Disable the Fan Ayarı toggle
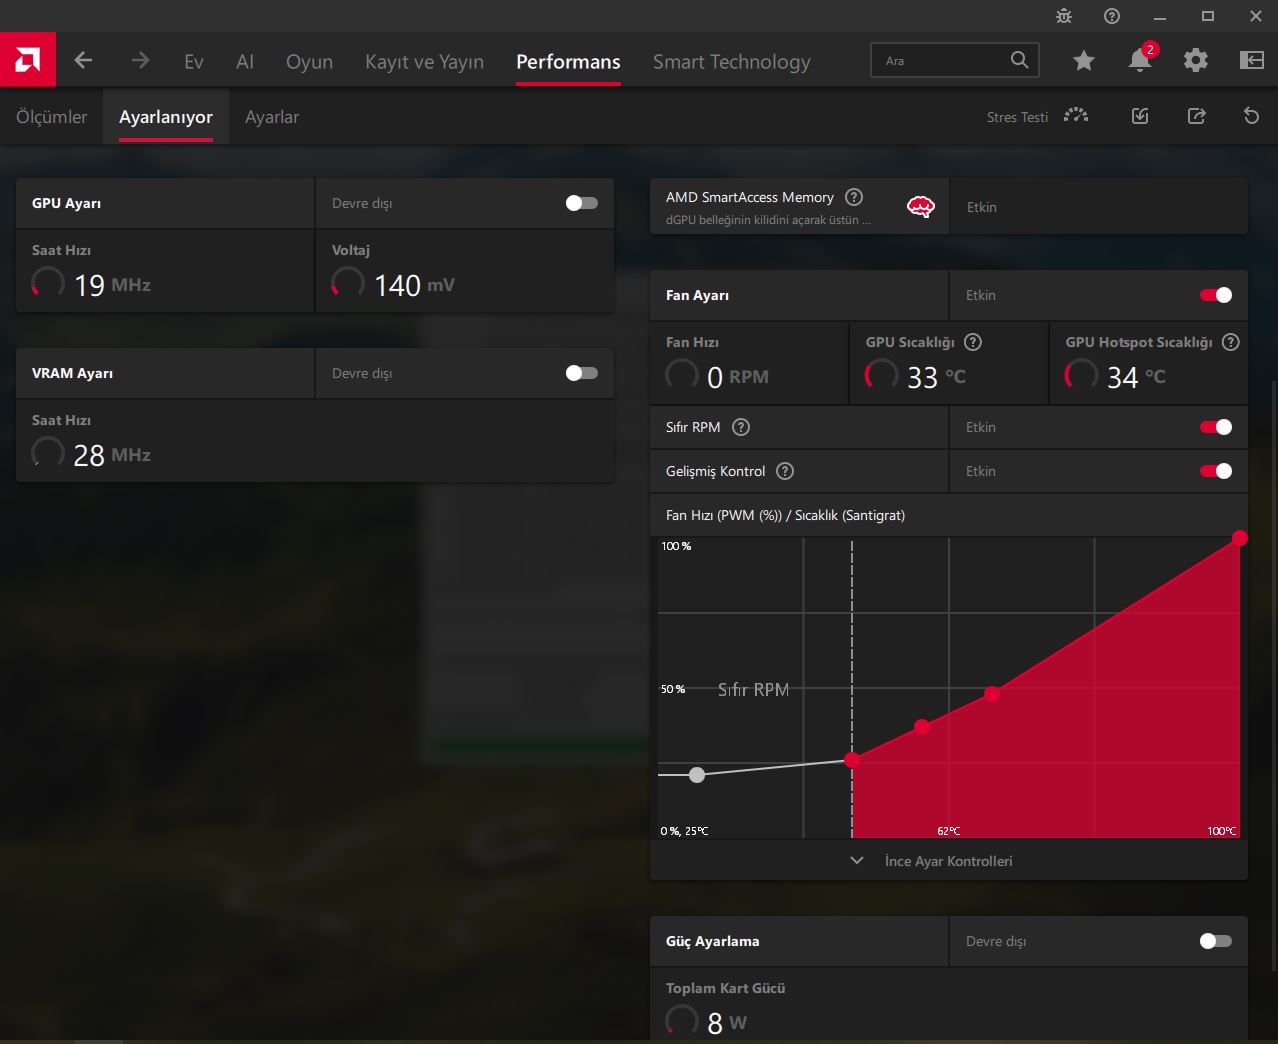 tap(1216, 295)
